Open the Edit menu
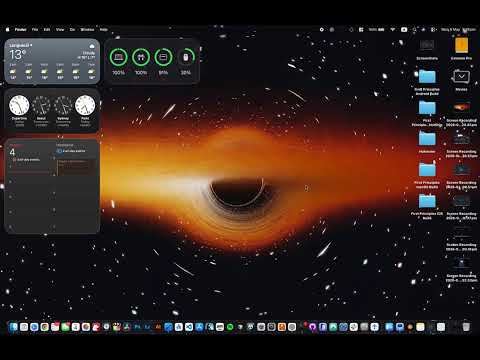 [47, 29]
